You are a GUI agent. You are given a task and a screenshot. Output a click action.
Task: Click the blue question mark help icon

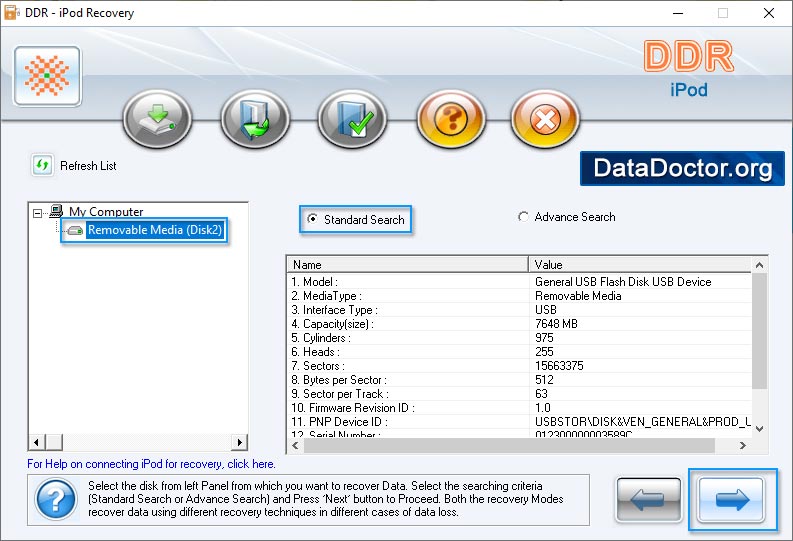point(56,500)
